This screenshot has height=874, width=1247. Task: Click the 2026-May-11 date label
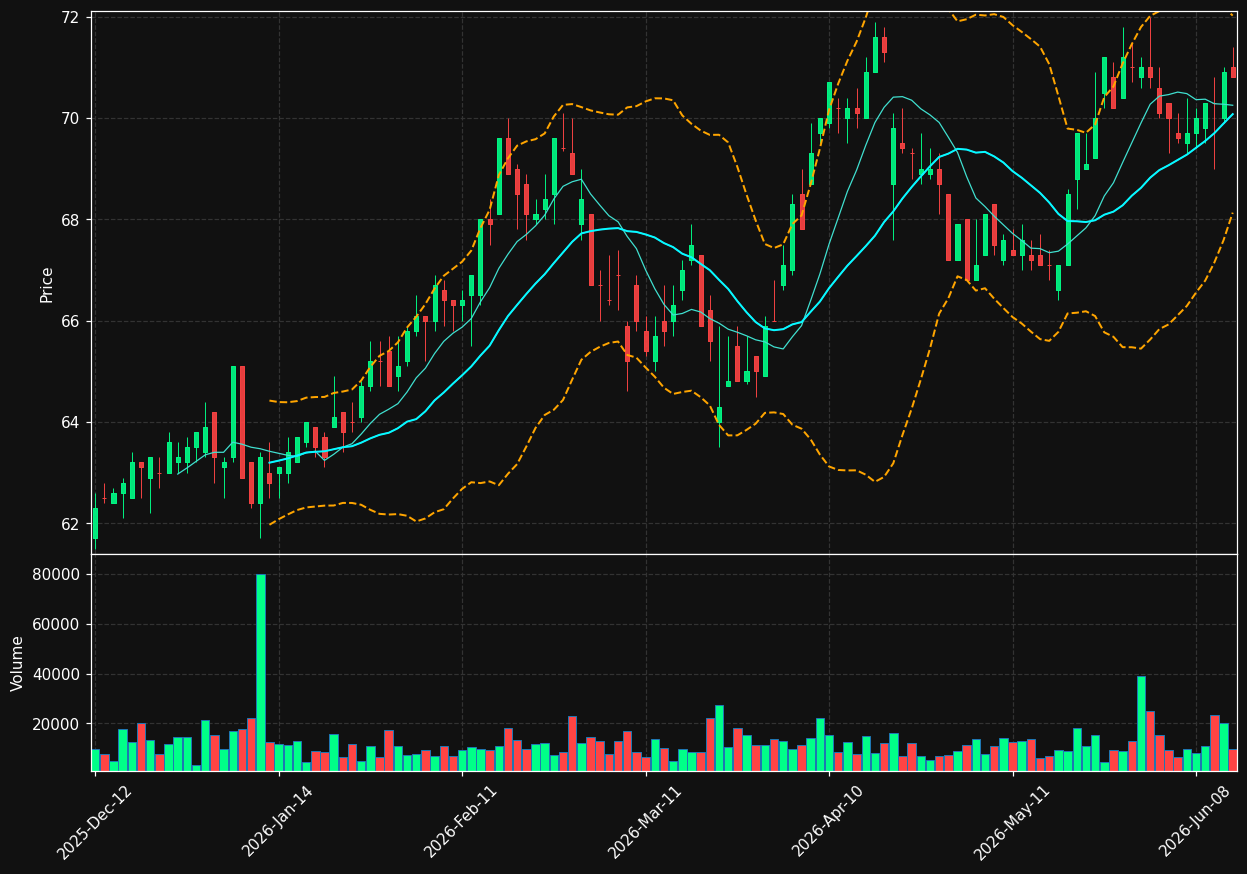point(1011,822)
